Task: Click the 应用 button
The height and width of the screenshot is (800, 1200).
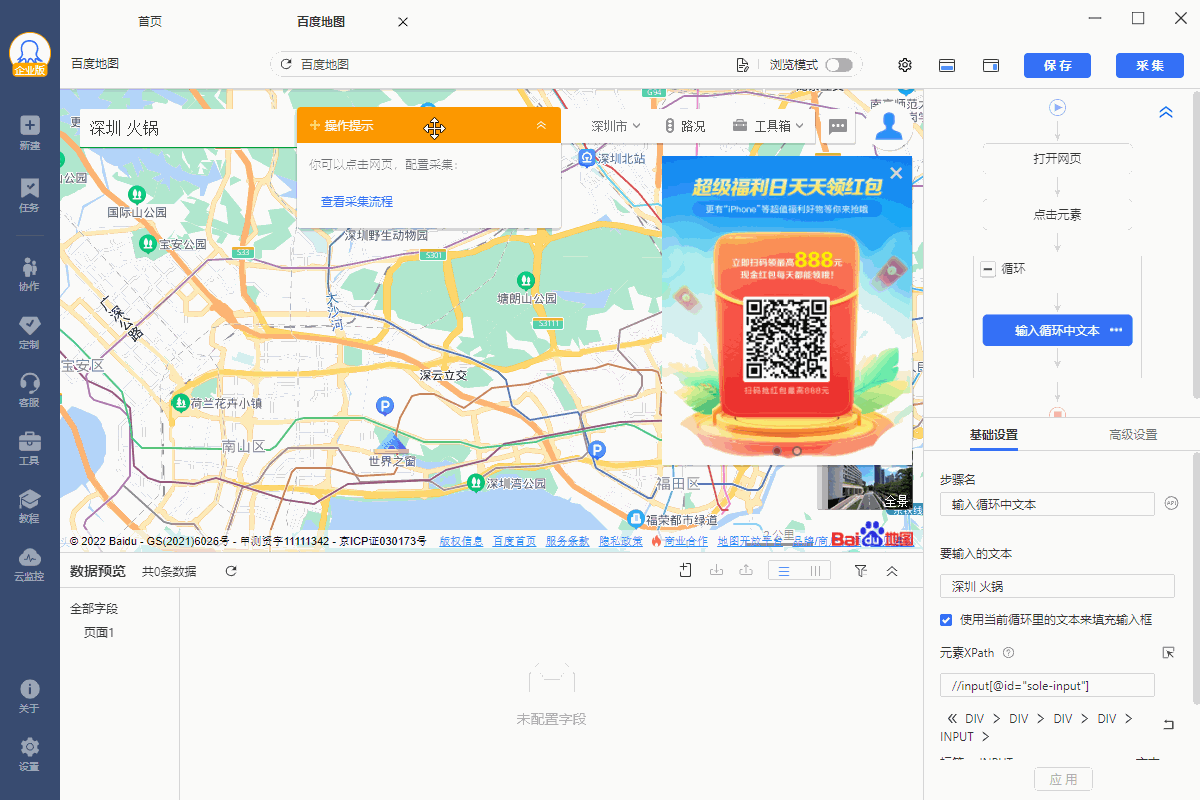Action: click(1063, 779)
